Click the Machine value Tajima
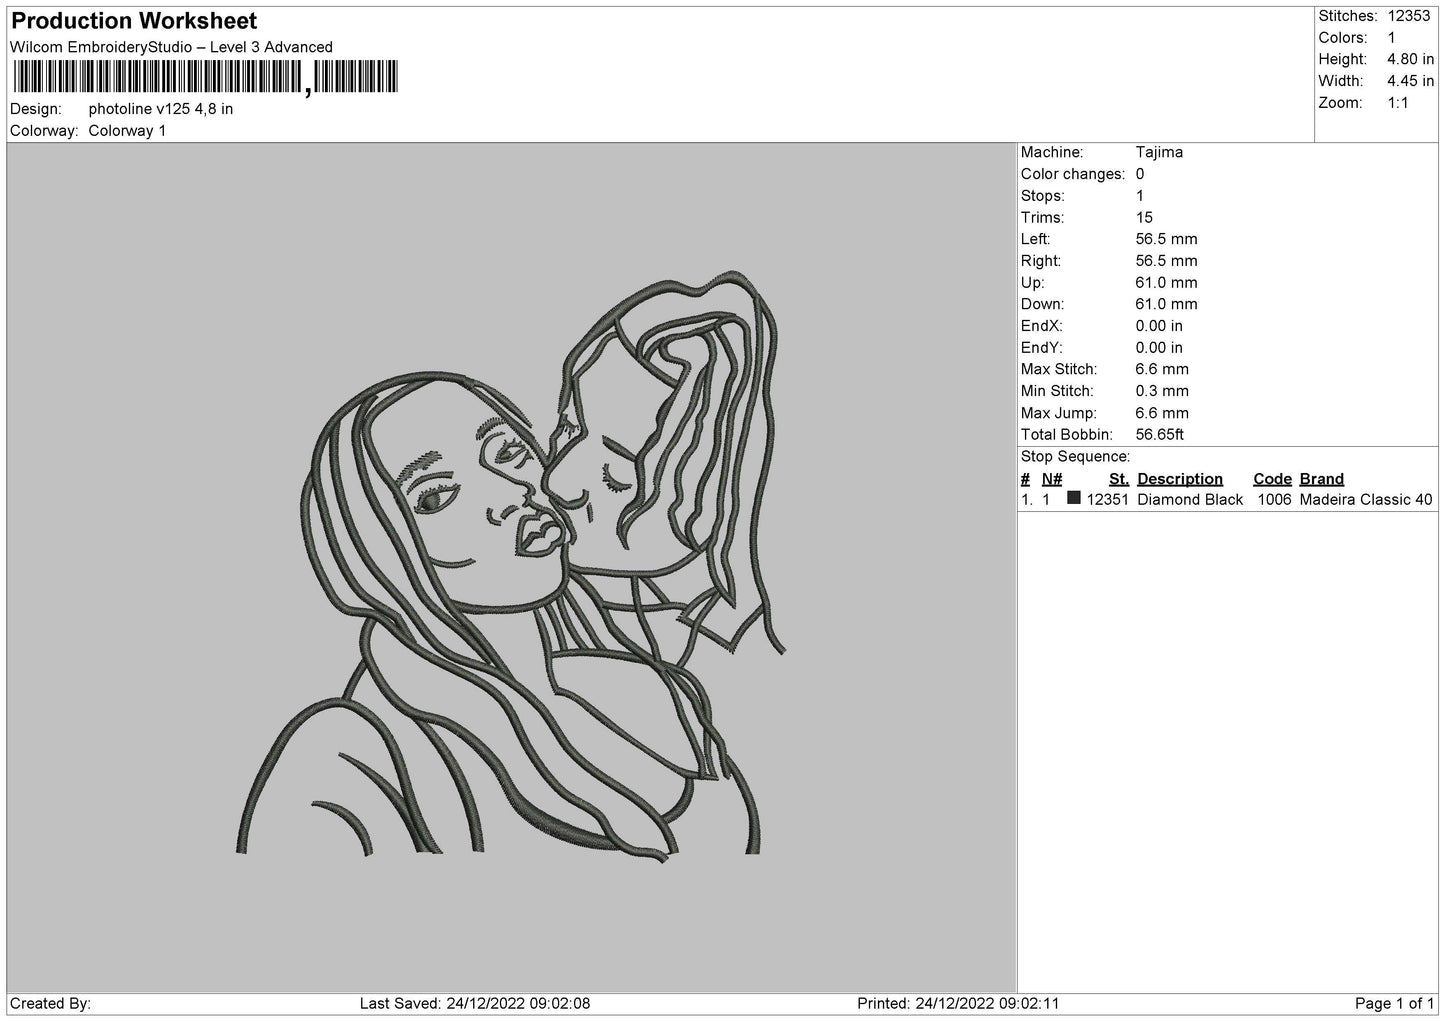 1159,152
